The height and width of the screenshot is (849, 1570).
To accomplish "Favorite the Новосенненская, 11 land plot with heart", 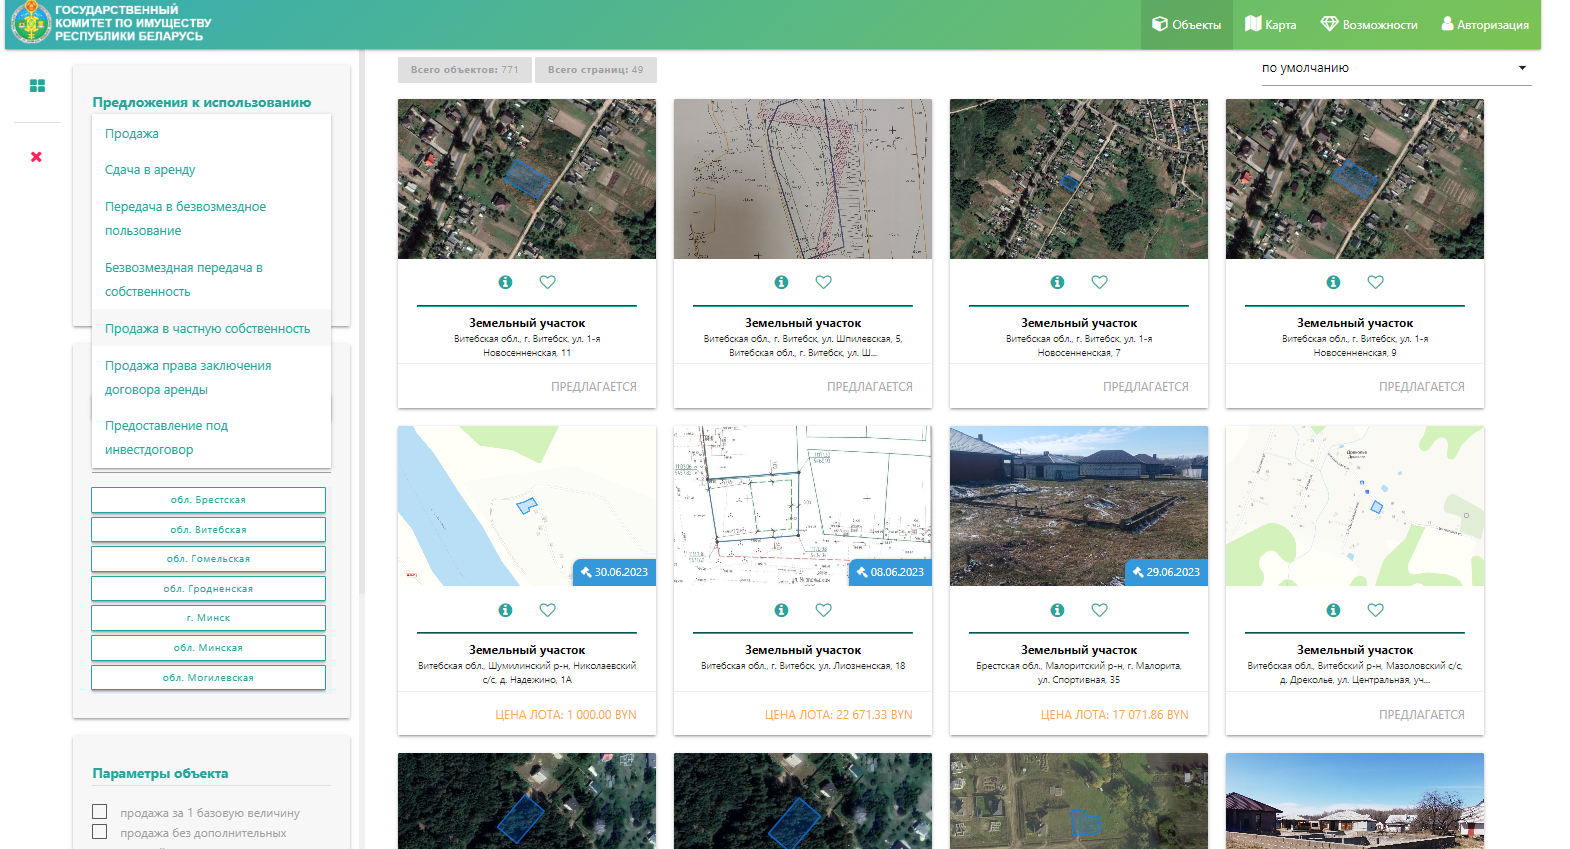I will (547, 282).
